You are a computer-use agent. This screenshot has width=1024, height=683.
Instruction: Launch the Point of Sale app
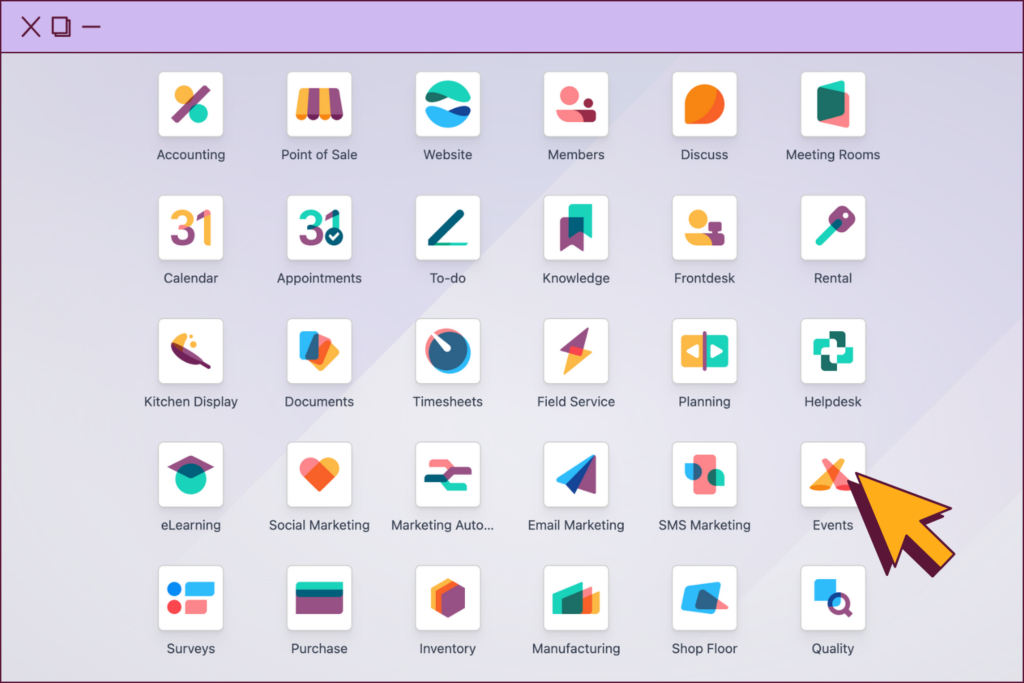click(319, 104)
